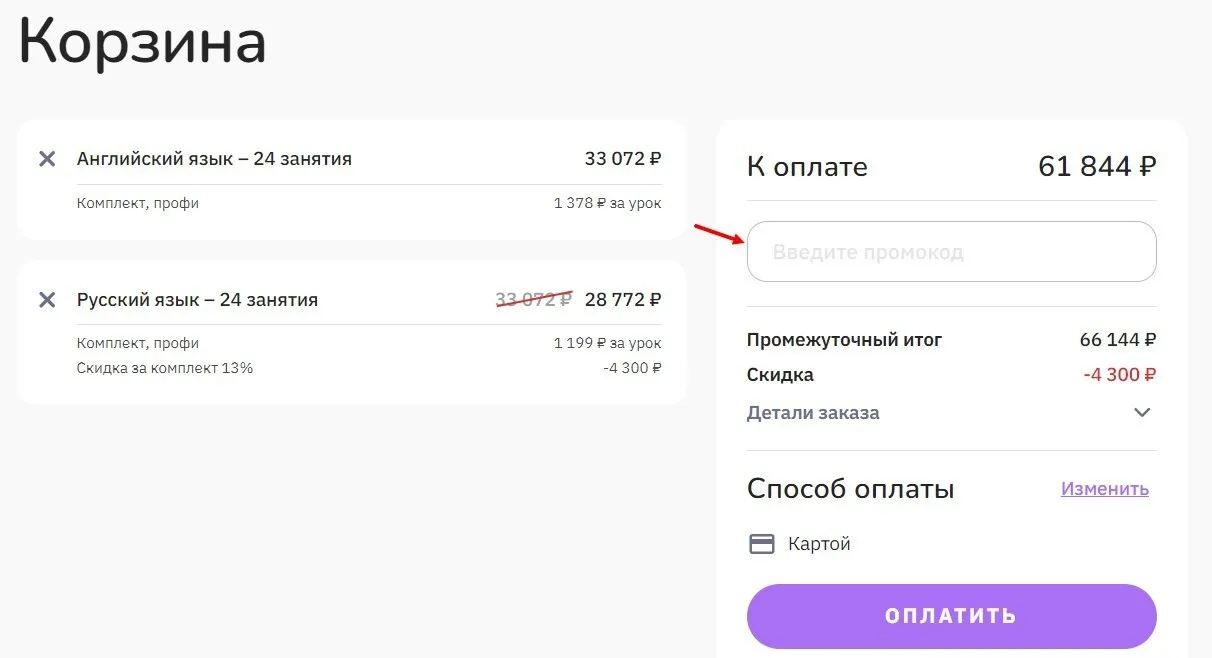1212x658 pixels.
Task: Click the Английский язык – 24 занятия title
Action: point(214,159)
